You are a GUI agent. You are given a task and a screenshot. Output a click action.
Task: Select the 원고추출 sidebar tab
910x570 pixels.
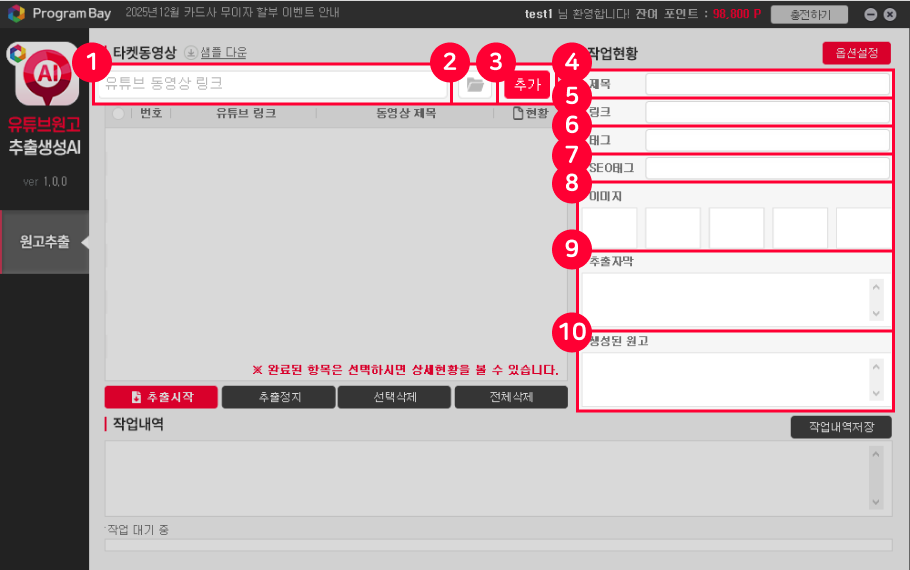coord(45,242)
